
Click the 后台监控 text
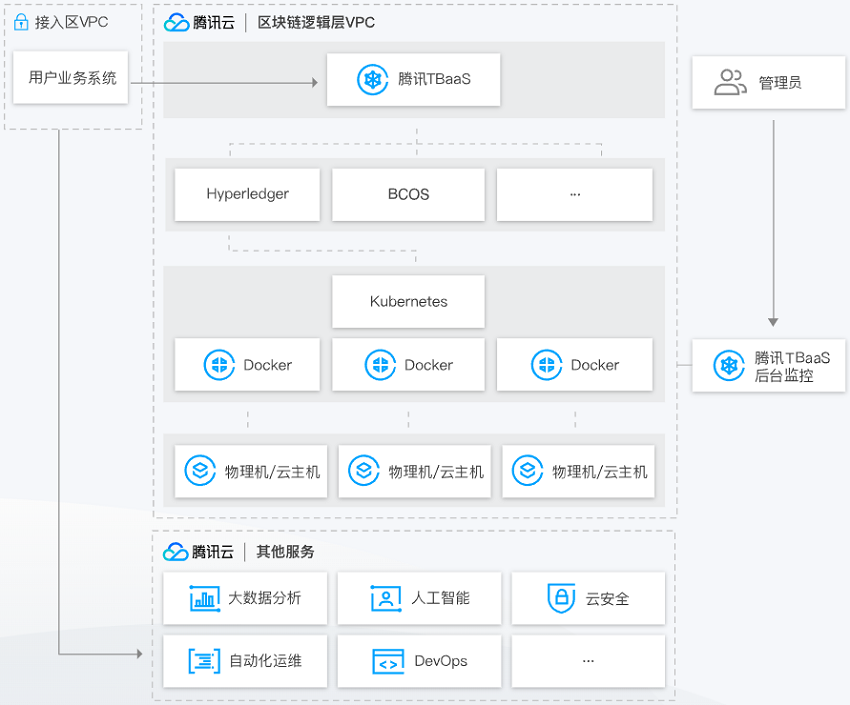pyautogui.click(x=784, y=375)
